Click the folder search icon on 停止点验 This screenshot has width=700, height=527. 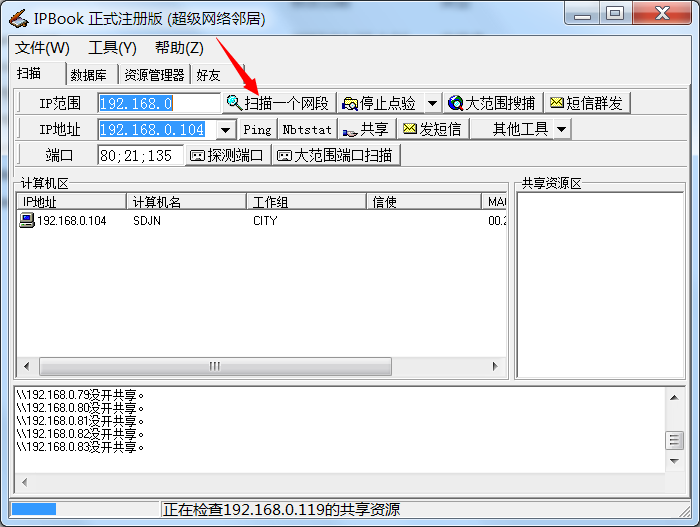coord(350,104)
